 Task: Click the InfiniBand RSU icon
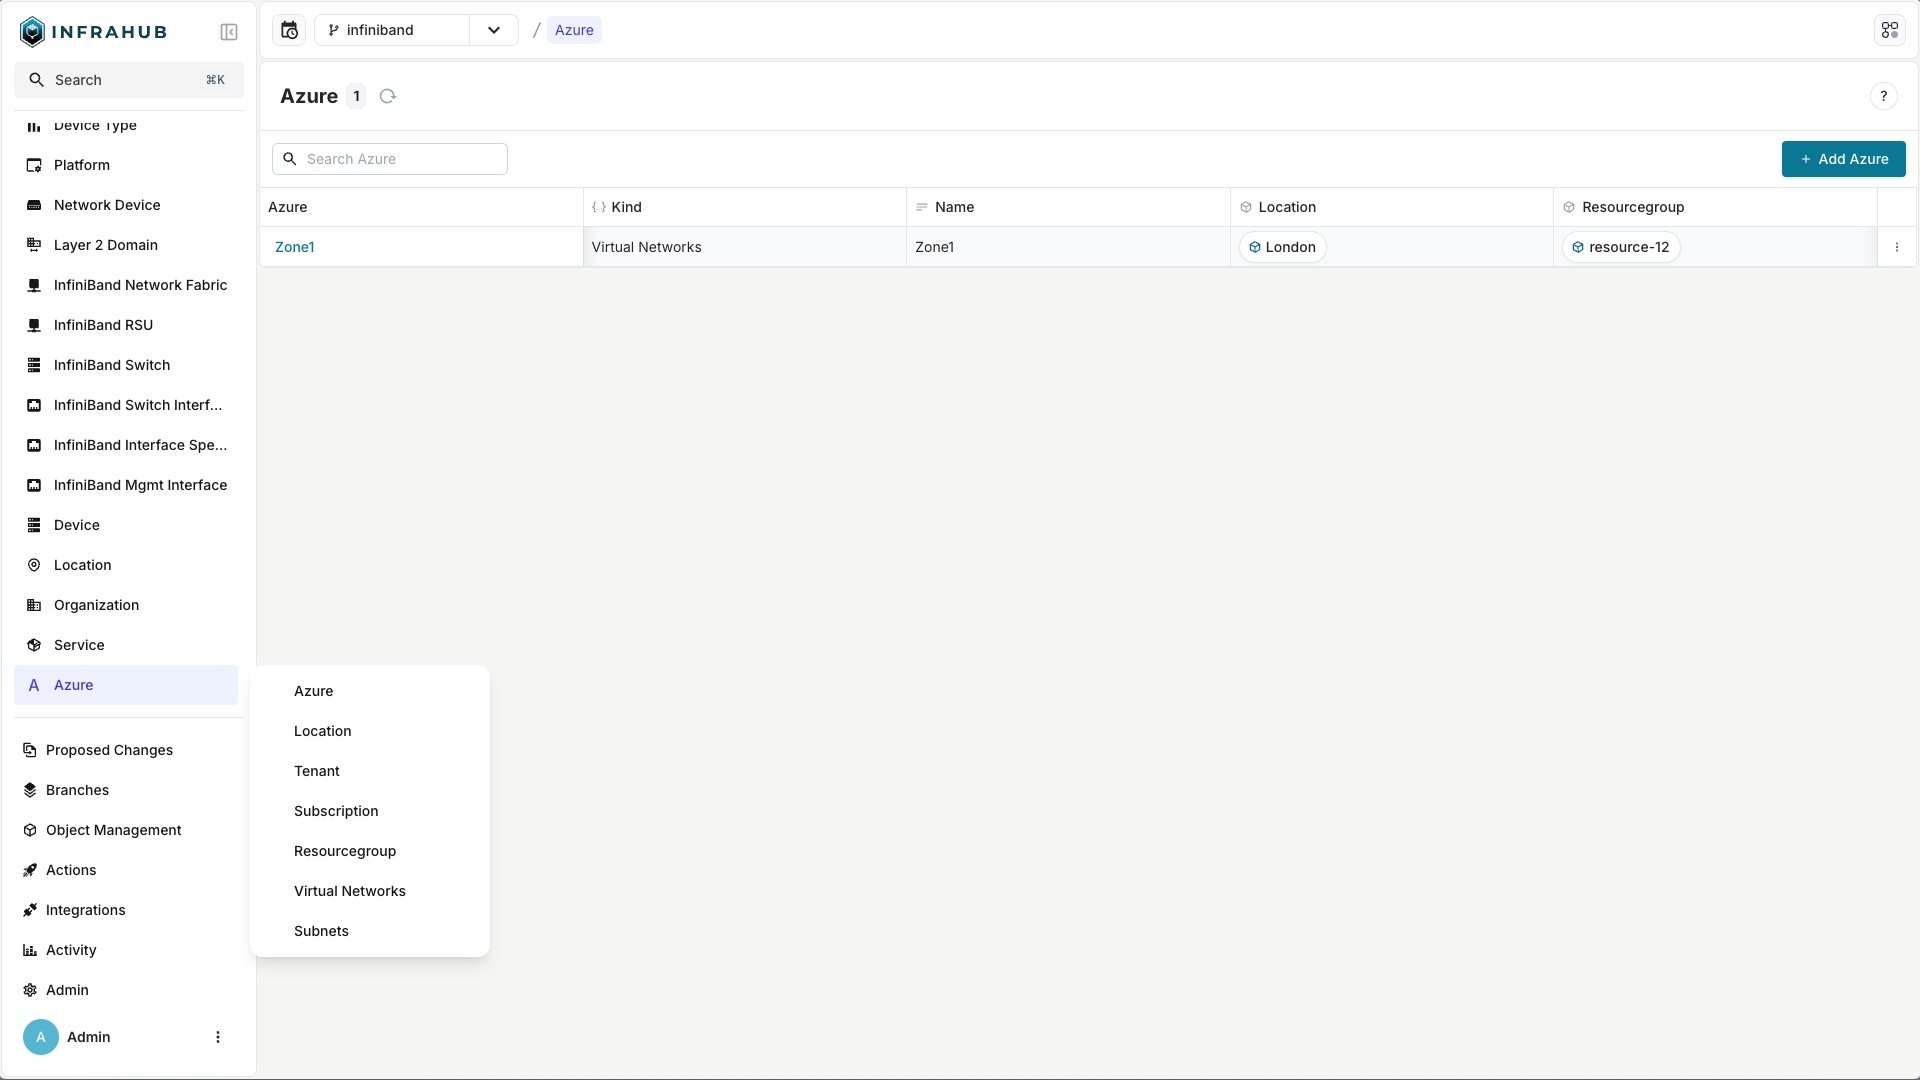tap(34, 325)
